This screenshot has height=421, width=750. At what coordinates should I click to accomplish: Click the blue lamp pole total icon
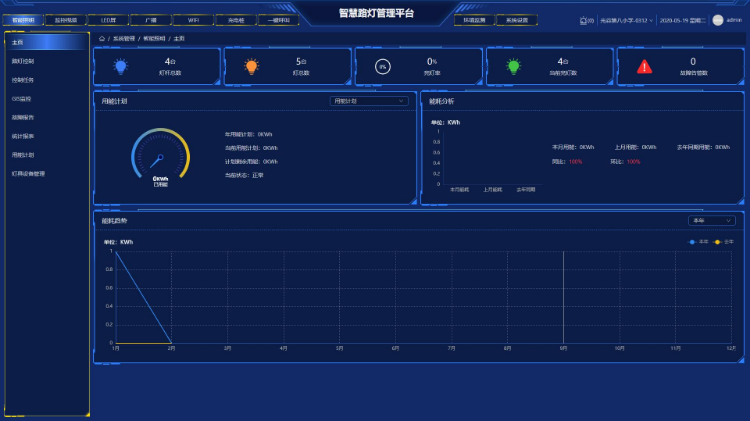click(x=121, y=66)
